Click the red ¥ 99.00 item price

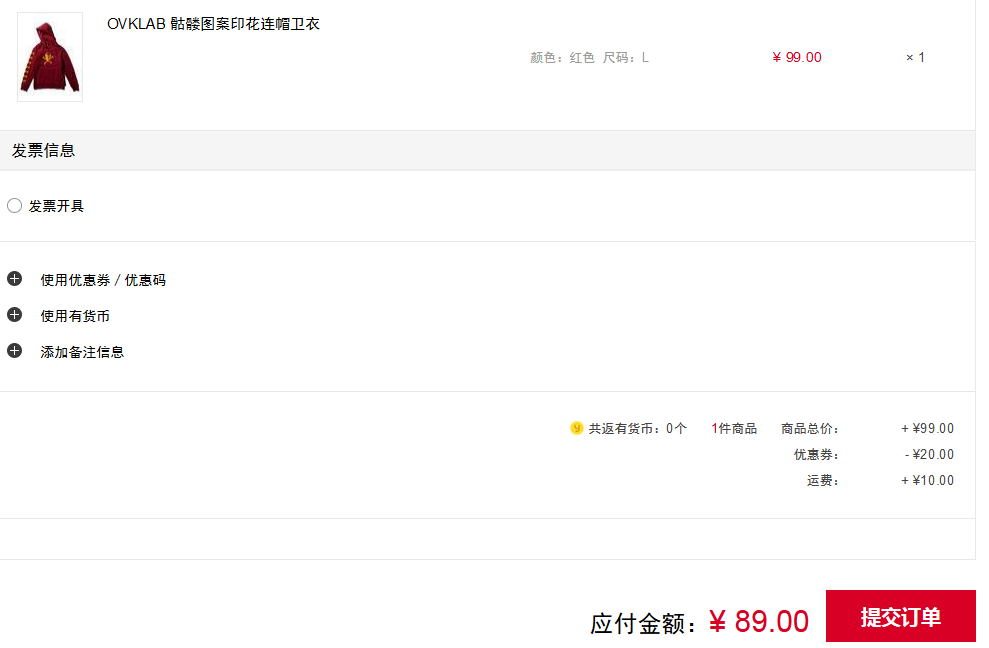coord(797,57)
